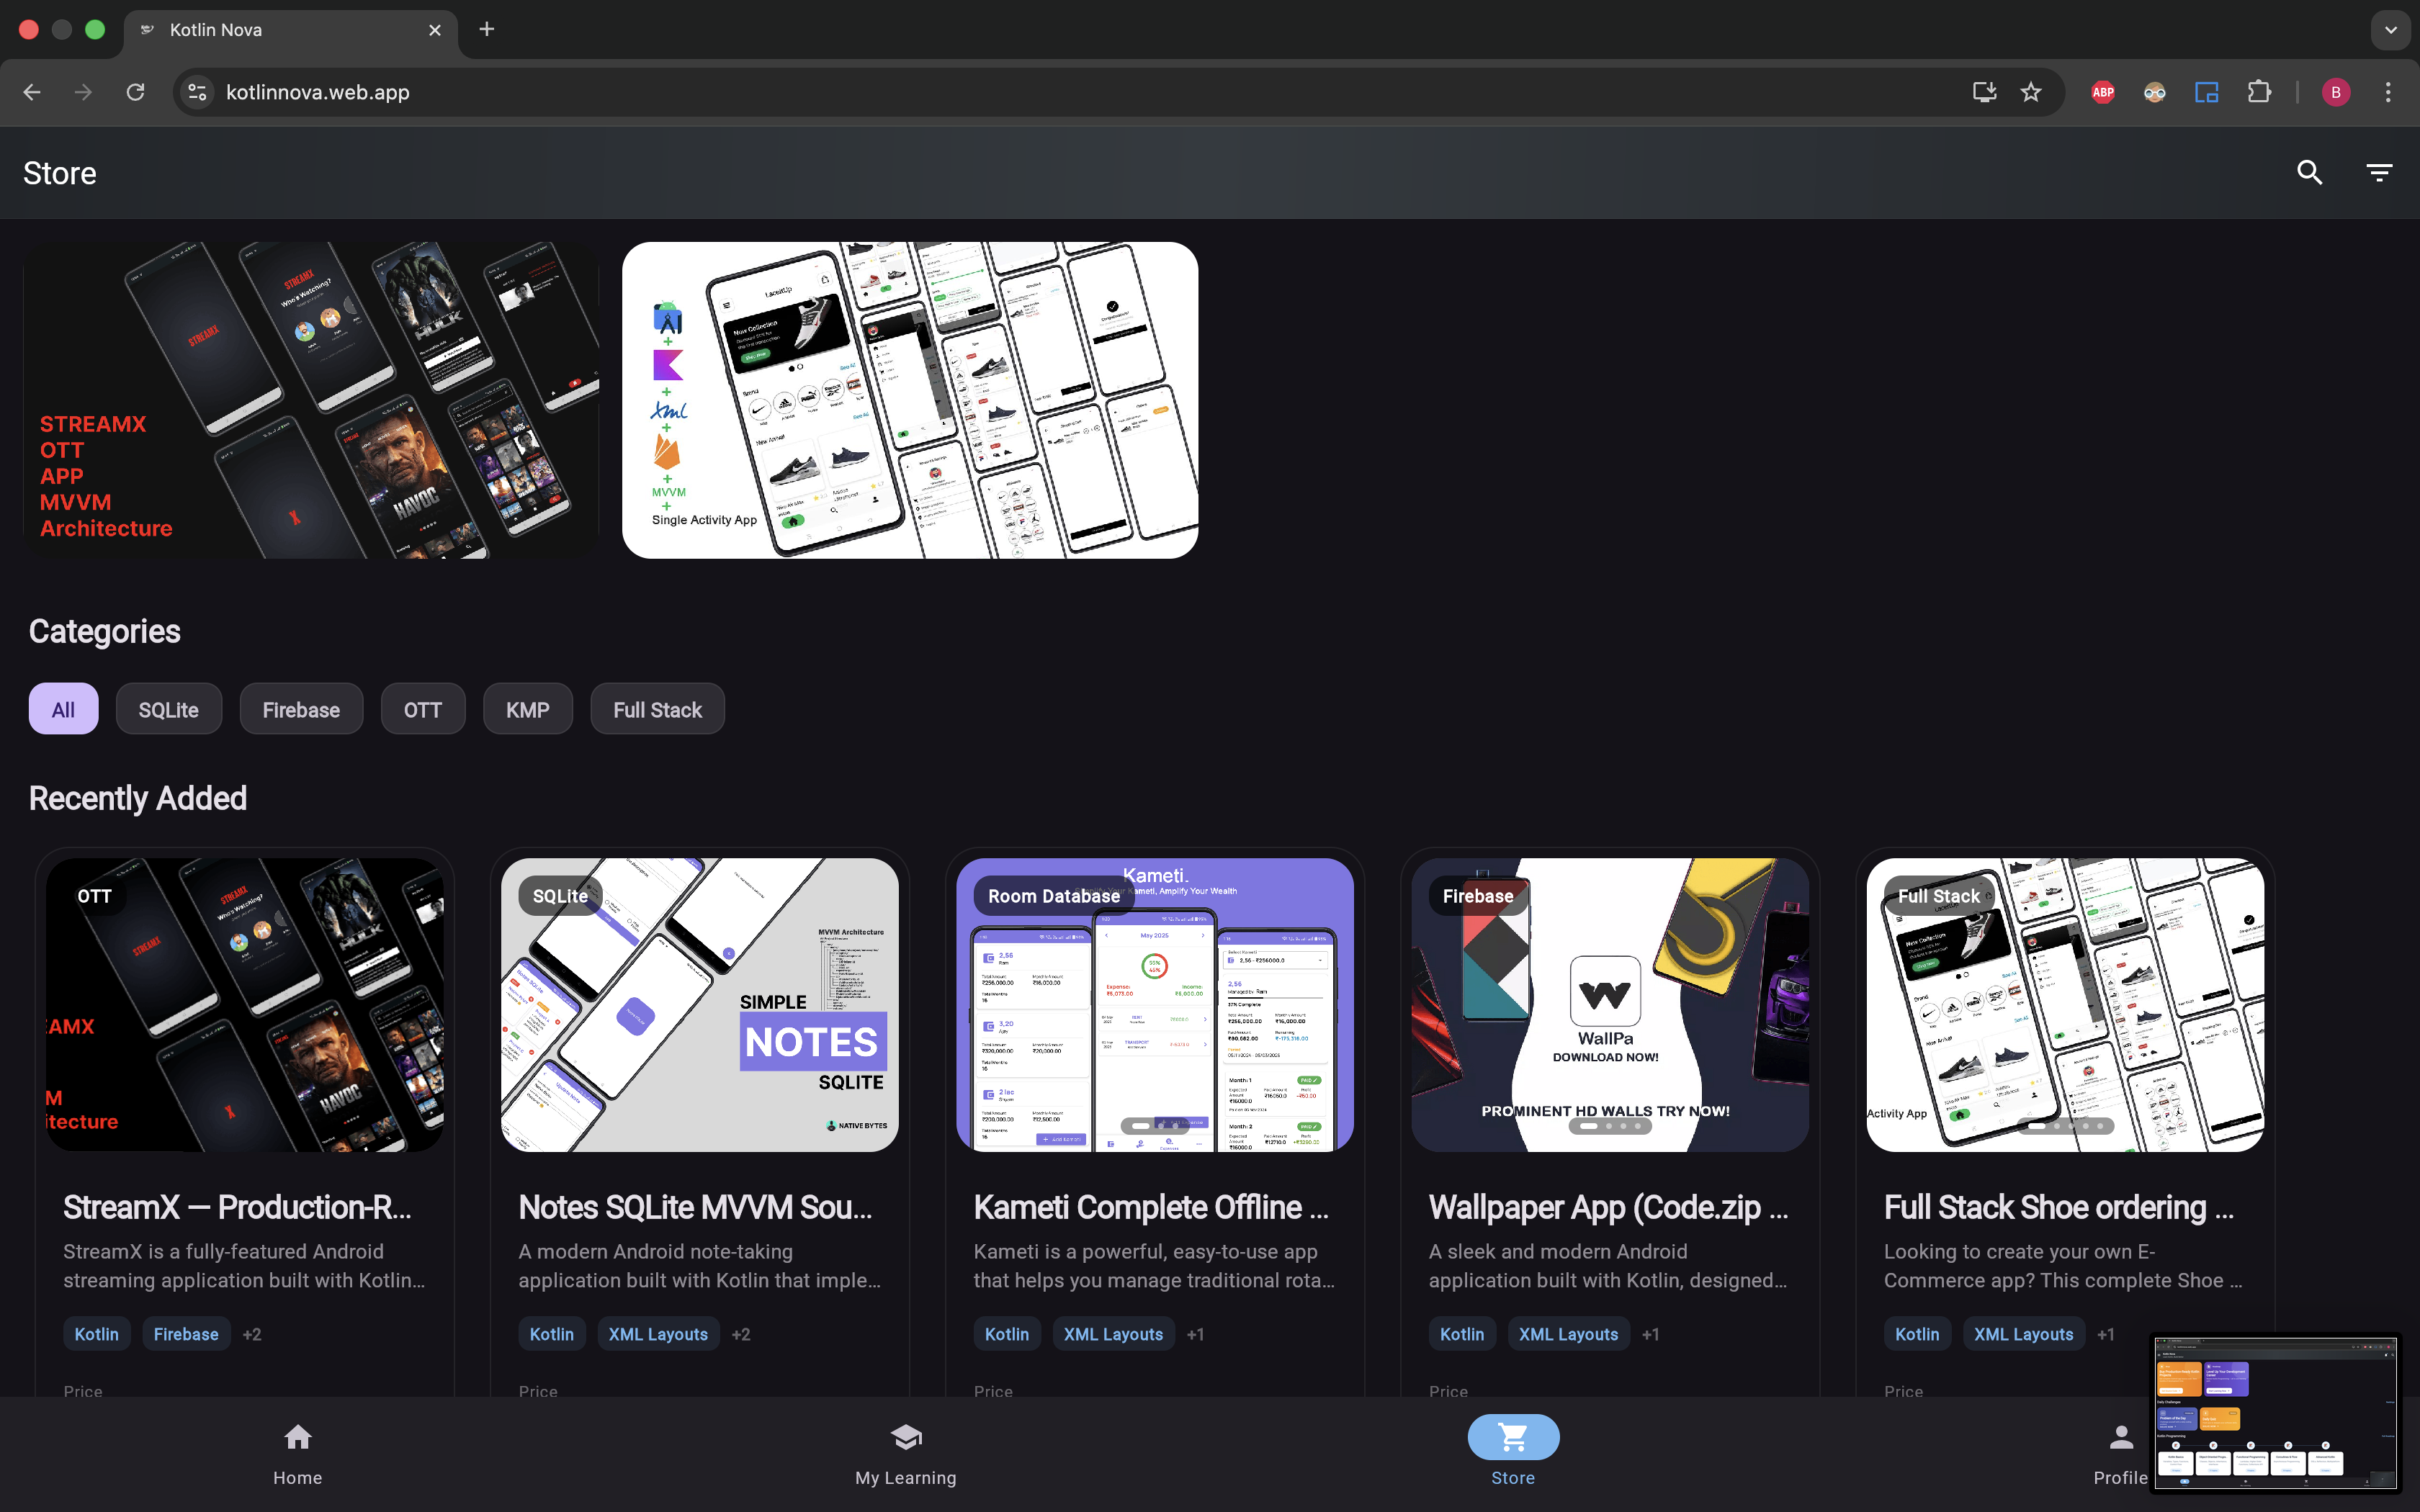Viewport: 2420px width, 1512px height.
Task: Click the Full Stack category button
Action: [x=657, y=708]
